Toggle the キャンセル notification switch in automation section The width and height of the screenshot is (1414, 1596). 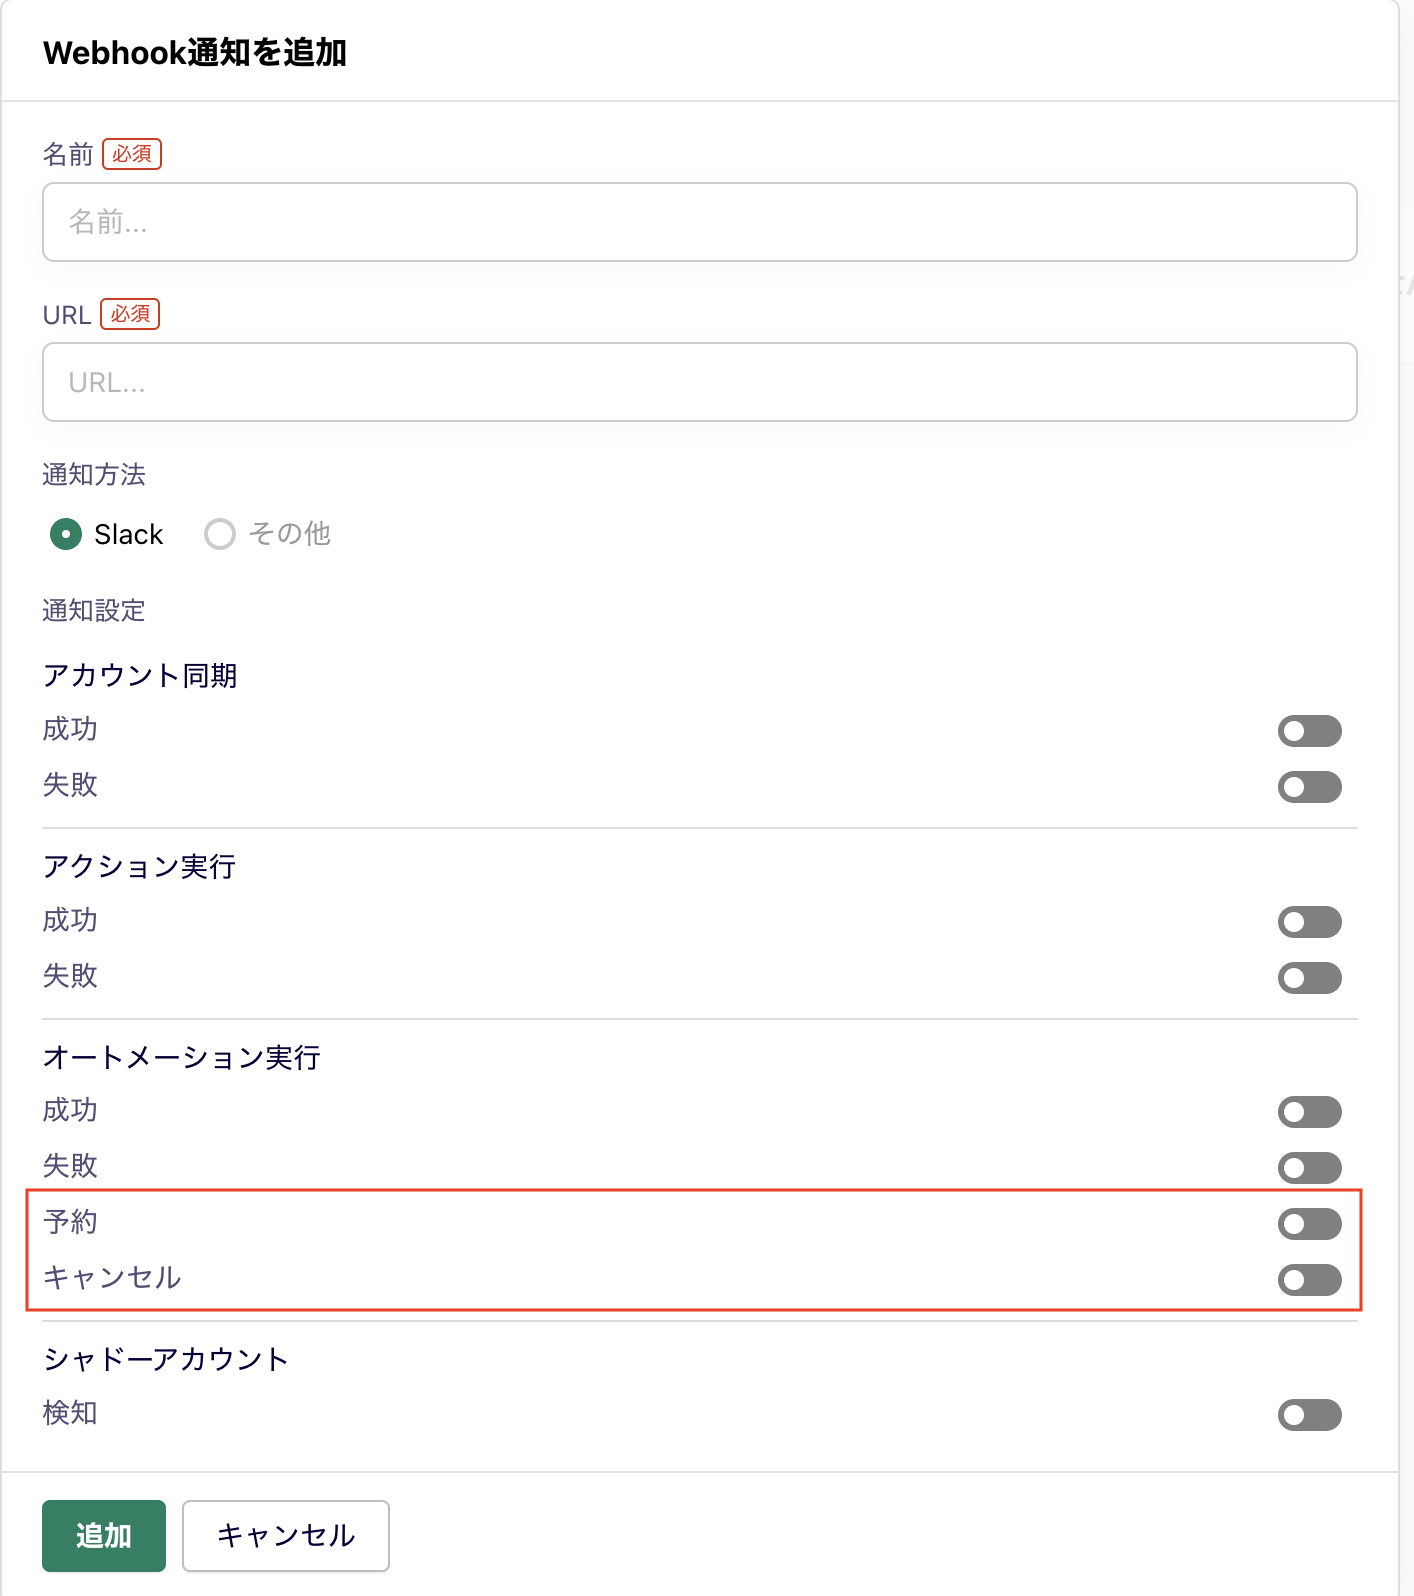[x=1309, y=1280]
